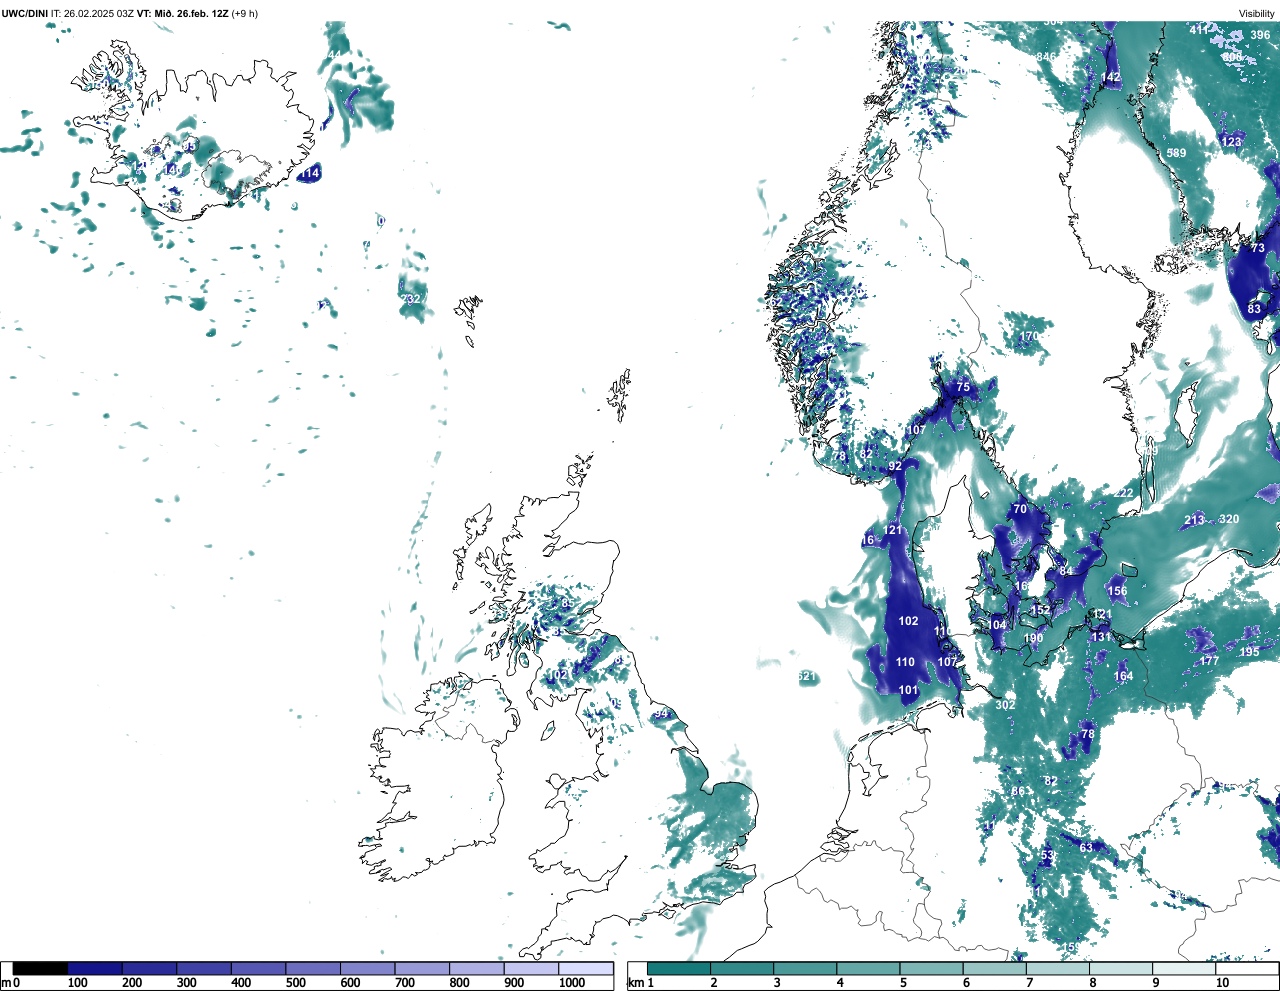Viewport: 1280px width, 991px height.
Task: Click the '114' value east of Iceland
Action: click(x=310, y=173)
